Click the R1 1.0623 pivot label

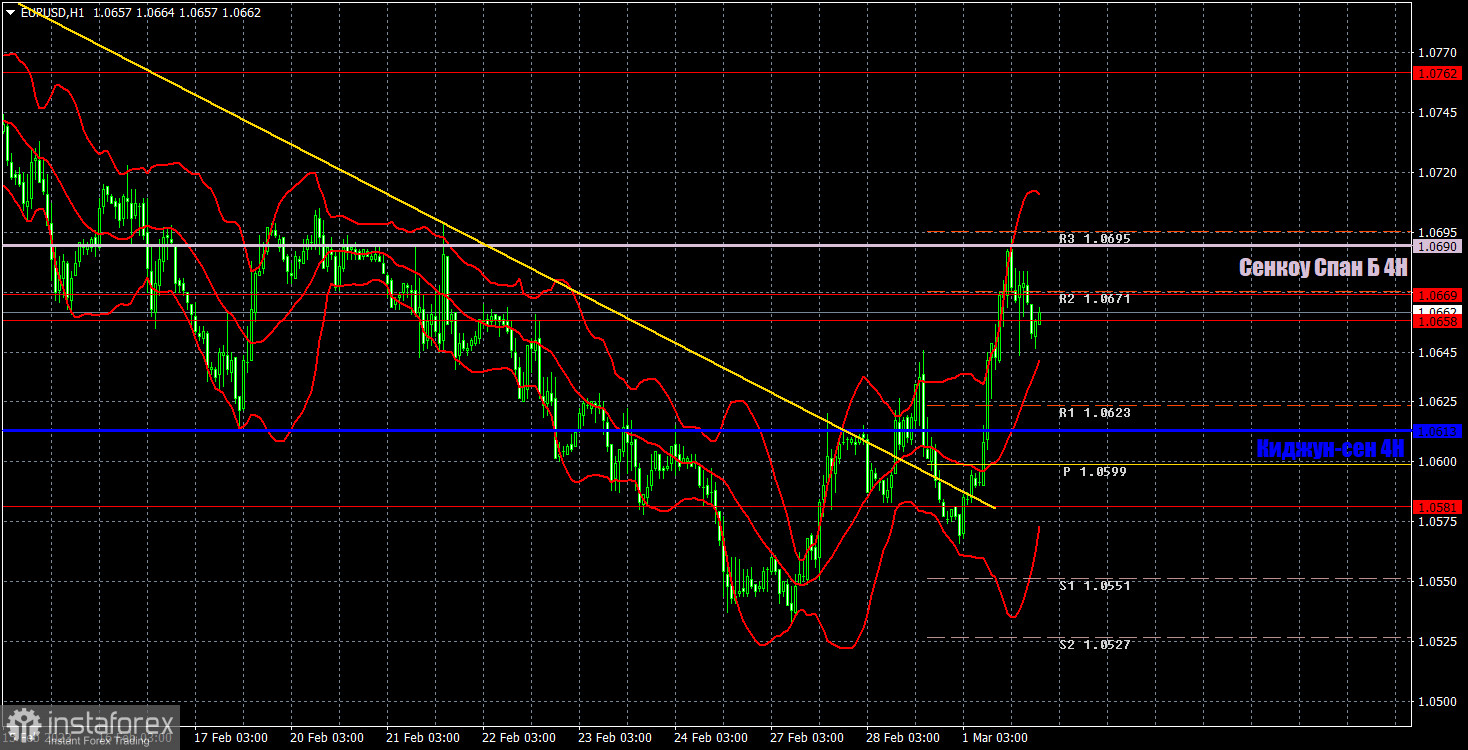[1095, 412]
